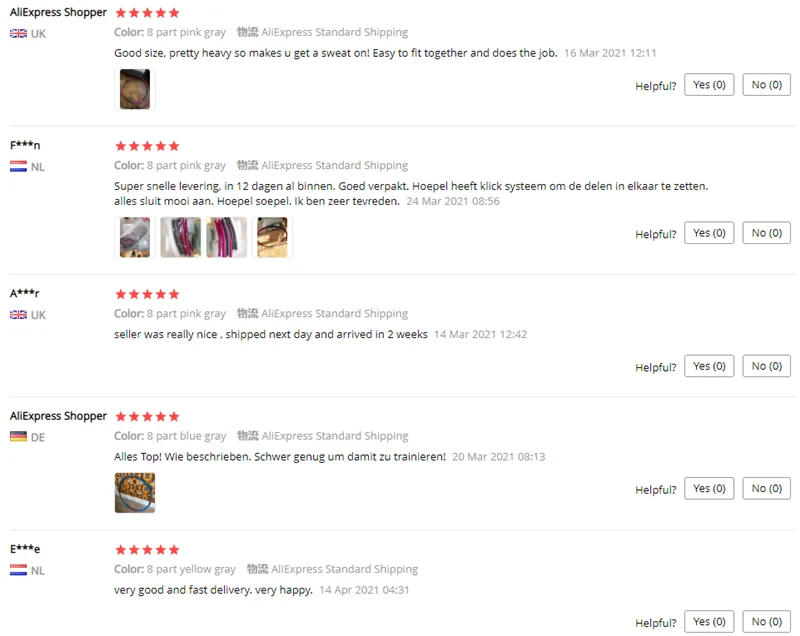Click the UK flag icon under A***r

point(18,315)
